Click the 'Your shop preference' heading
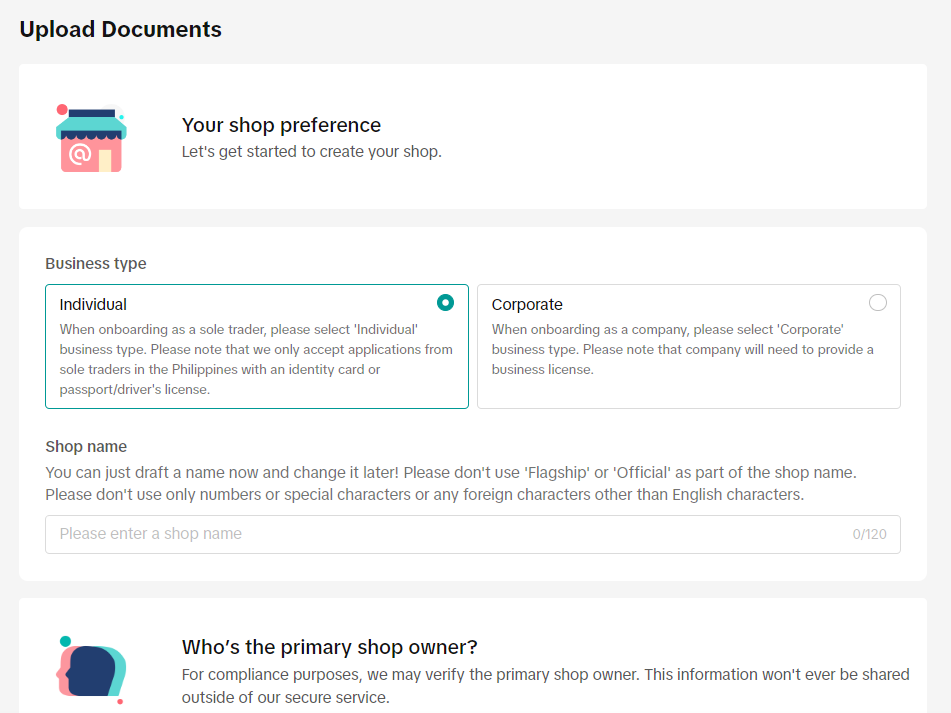The width and height of the screenshot is (951, 713). pos(281,125)
